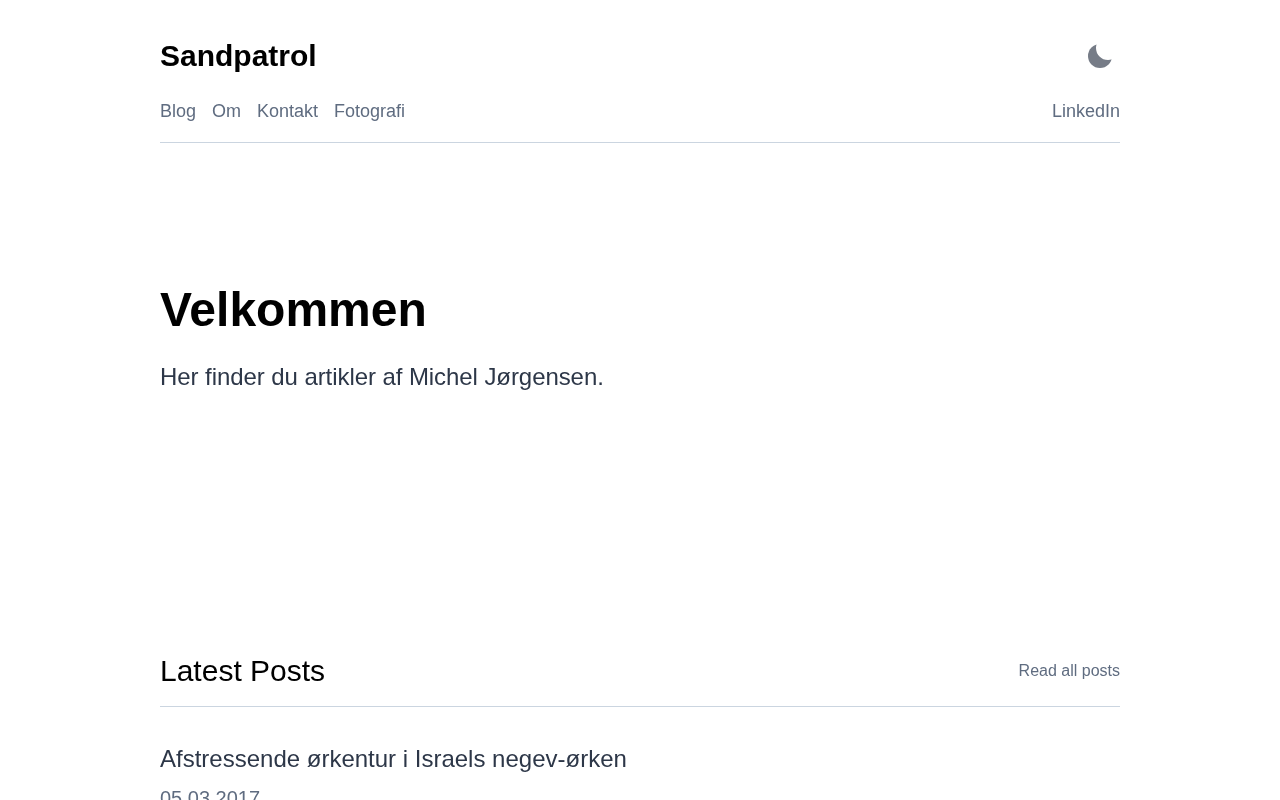1280x800 pixels.
Task: Click the word "Afstressende" in the post title
Action: pyautogui.click(x=230, y=759)
